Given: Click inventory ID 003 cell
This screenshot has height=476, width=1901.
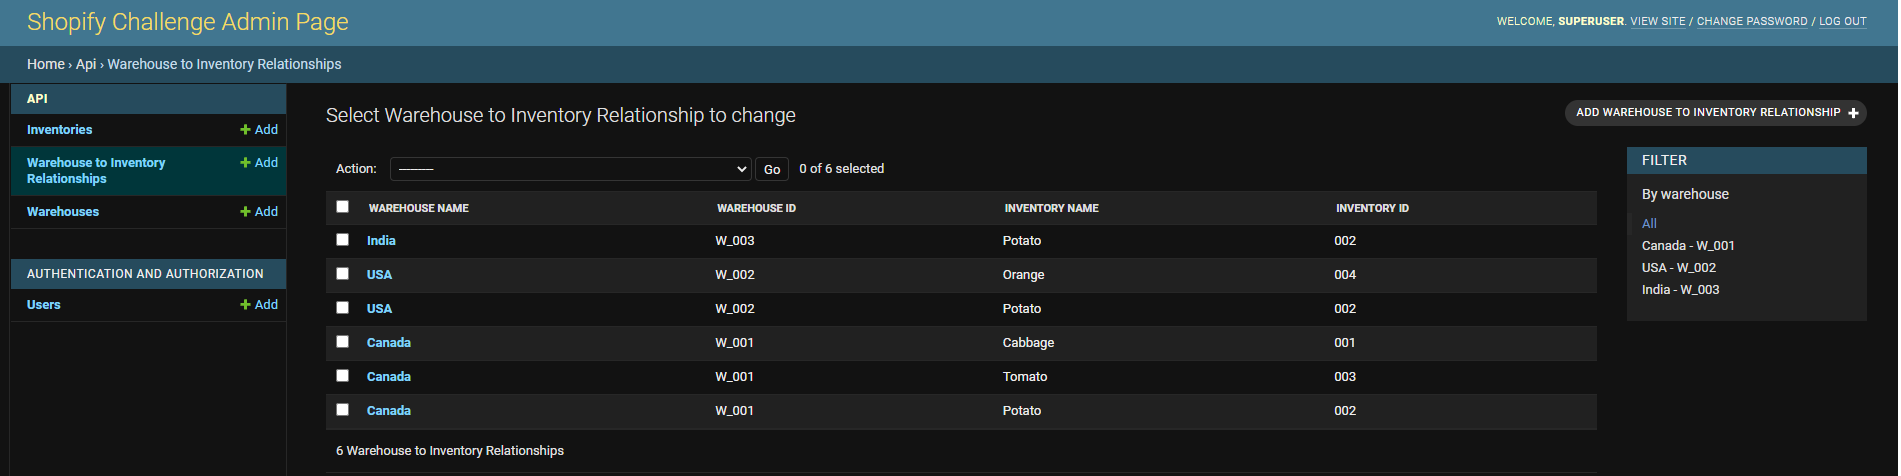Looking at the screenshot, I should (x=1345, y=377).
